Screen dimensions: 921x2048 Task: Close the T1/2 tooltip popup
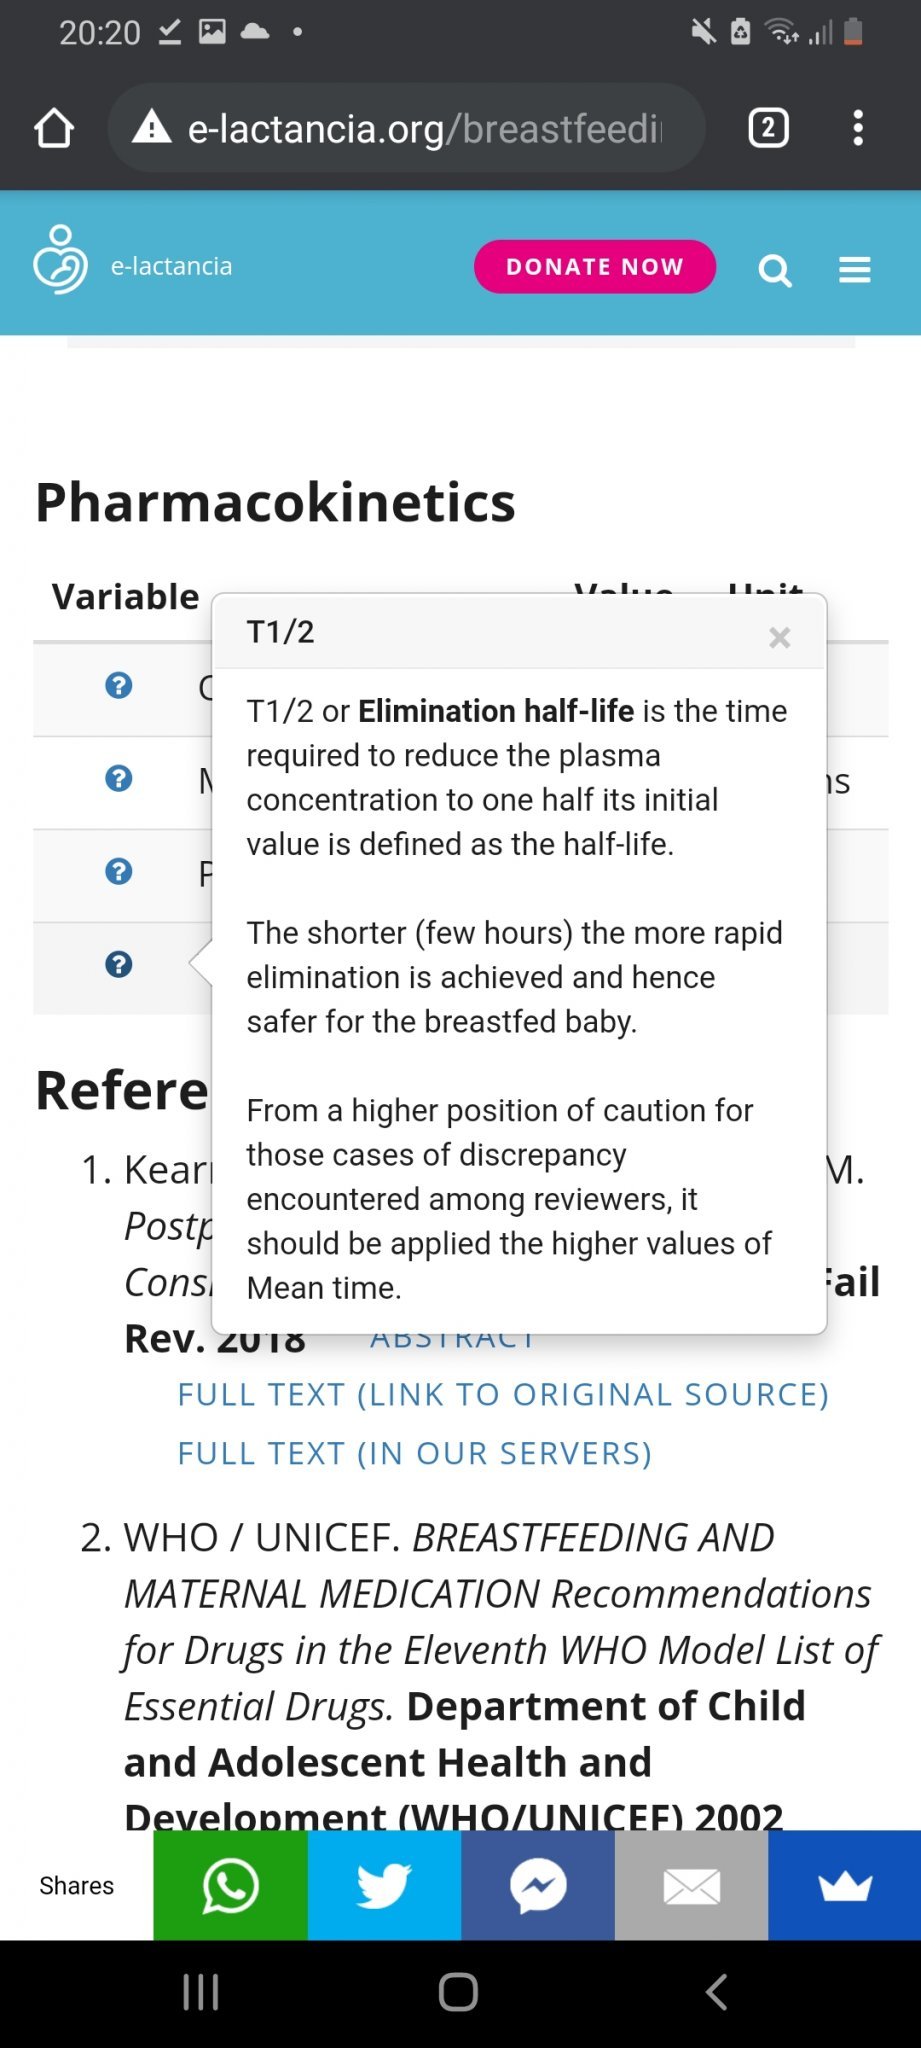780,637
